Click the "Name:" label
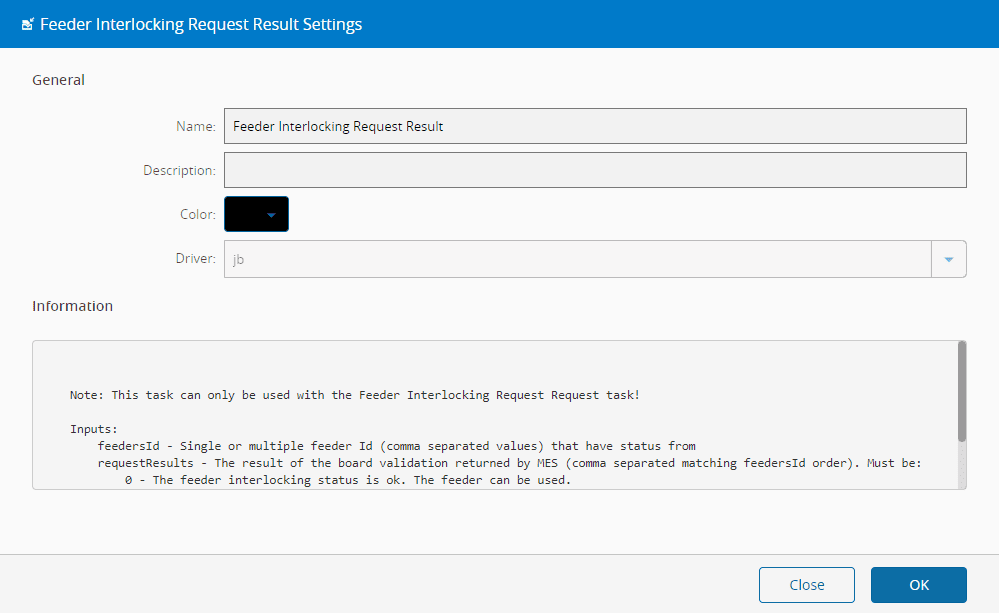 pyautogui.click(x=195, y=127)
